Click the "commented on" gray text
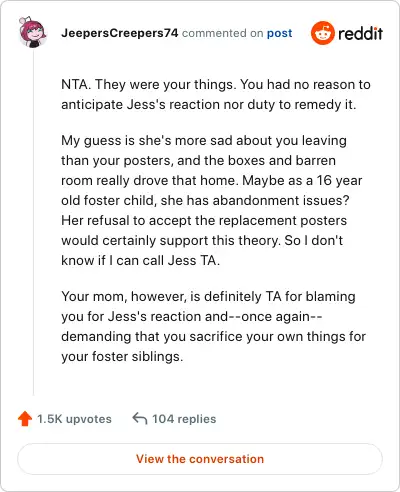Image resolution: width=400 pixels, height=492 pixels. 222,33
